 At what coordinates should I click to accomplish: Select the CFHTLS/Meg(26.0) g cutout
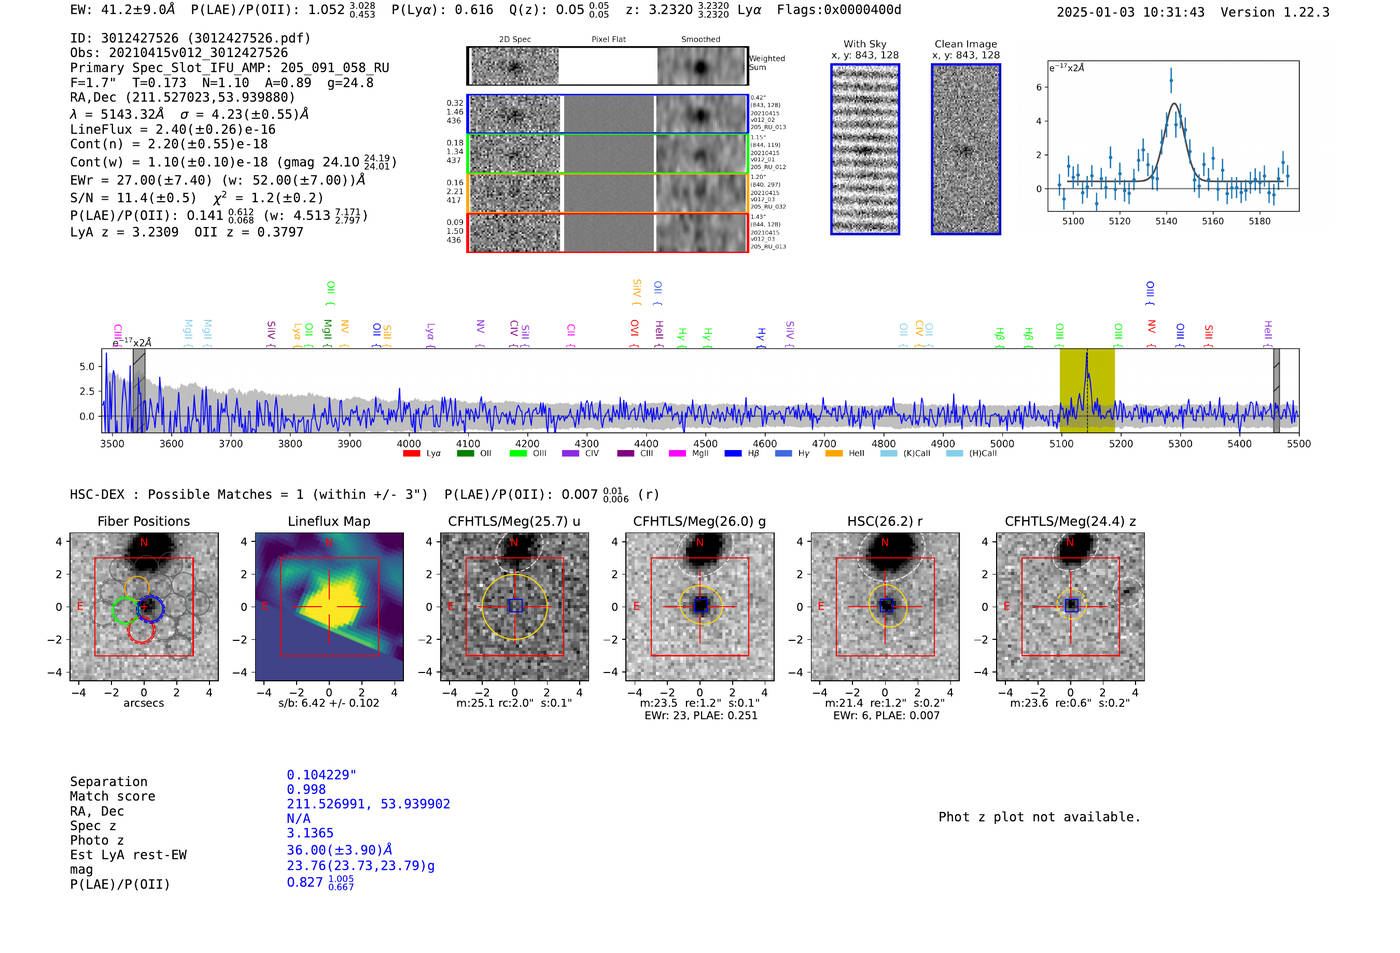tap(700, 607)
